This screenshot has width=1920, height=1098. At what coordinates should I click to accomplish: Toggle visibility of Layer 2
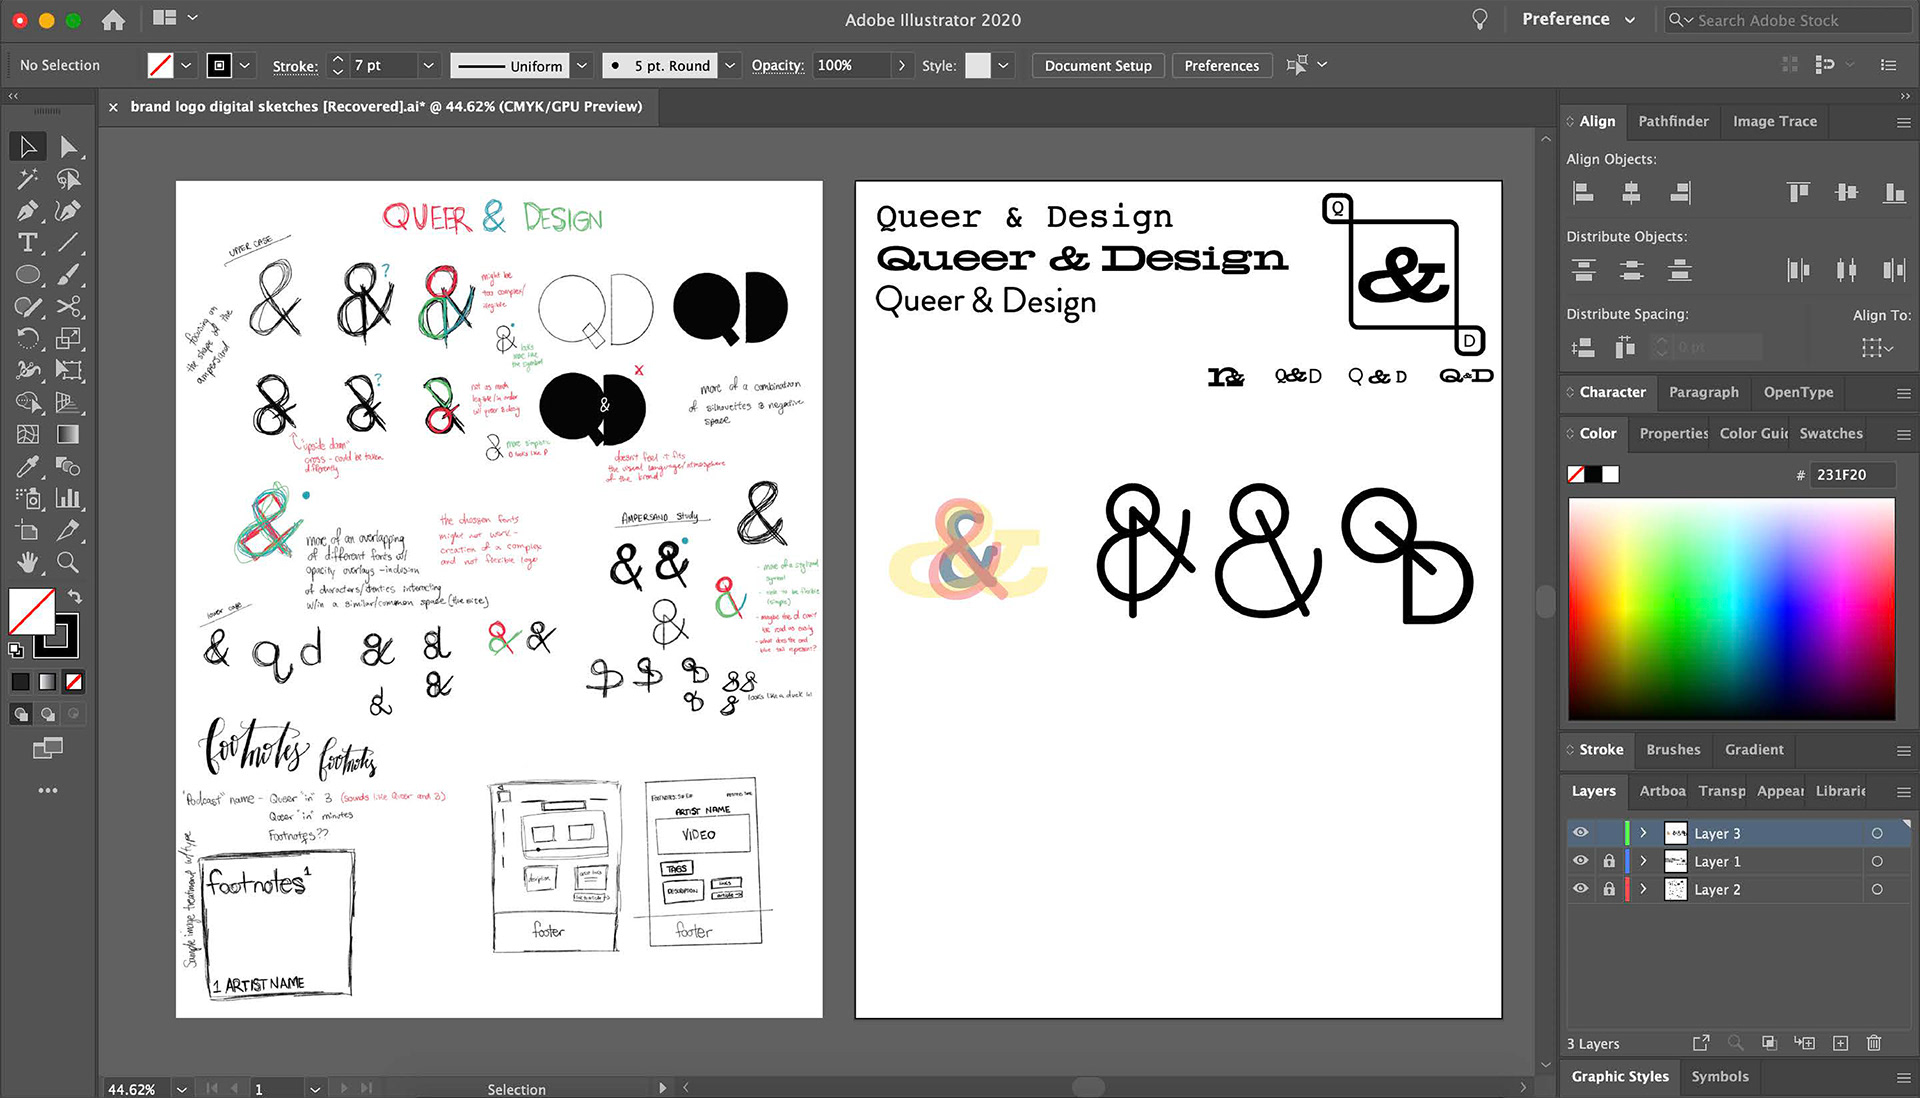coord(1580,889)
